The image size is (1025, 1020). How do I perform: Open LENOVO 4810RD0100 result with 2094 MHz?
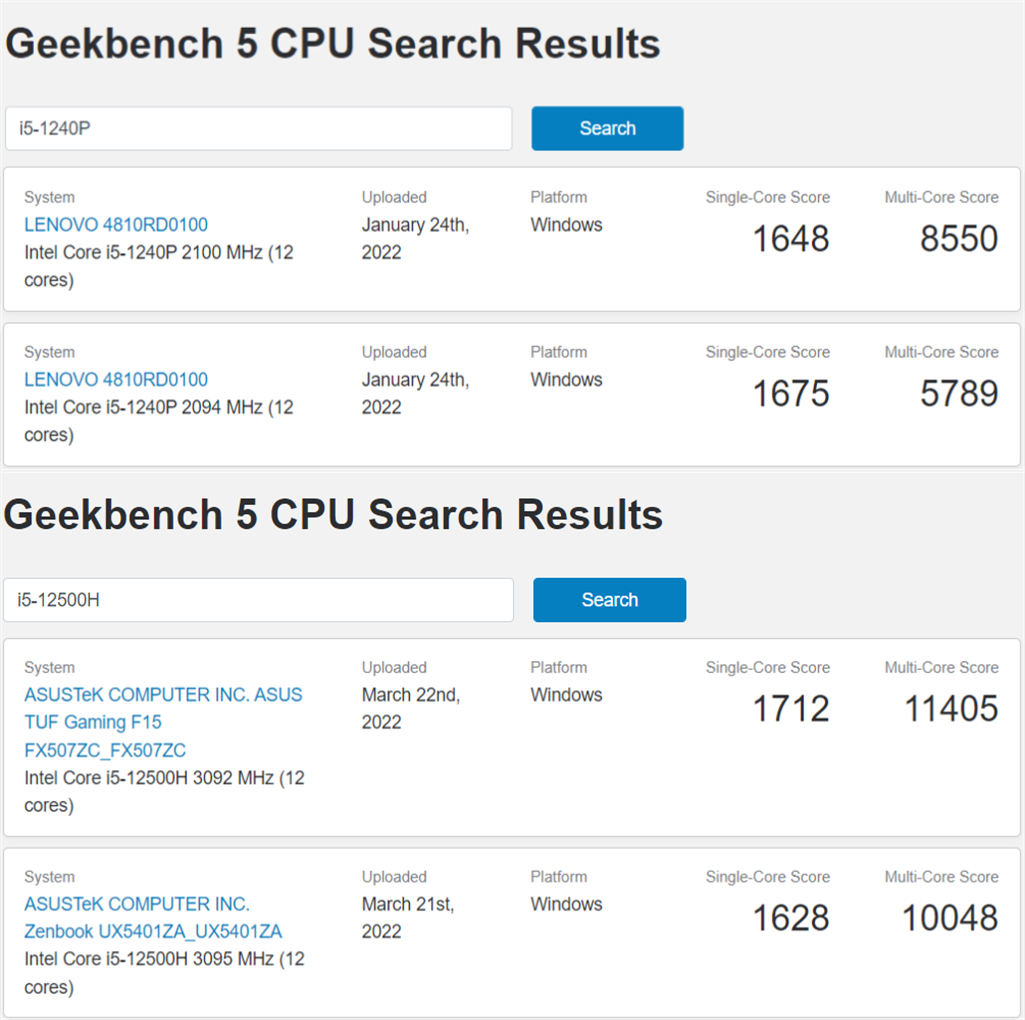[x=116, y=380]
